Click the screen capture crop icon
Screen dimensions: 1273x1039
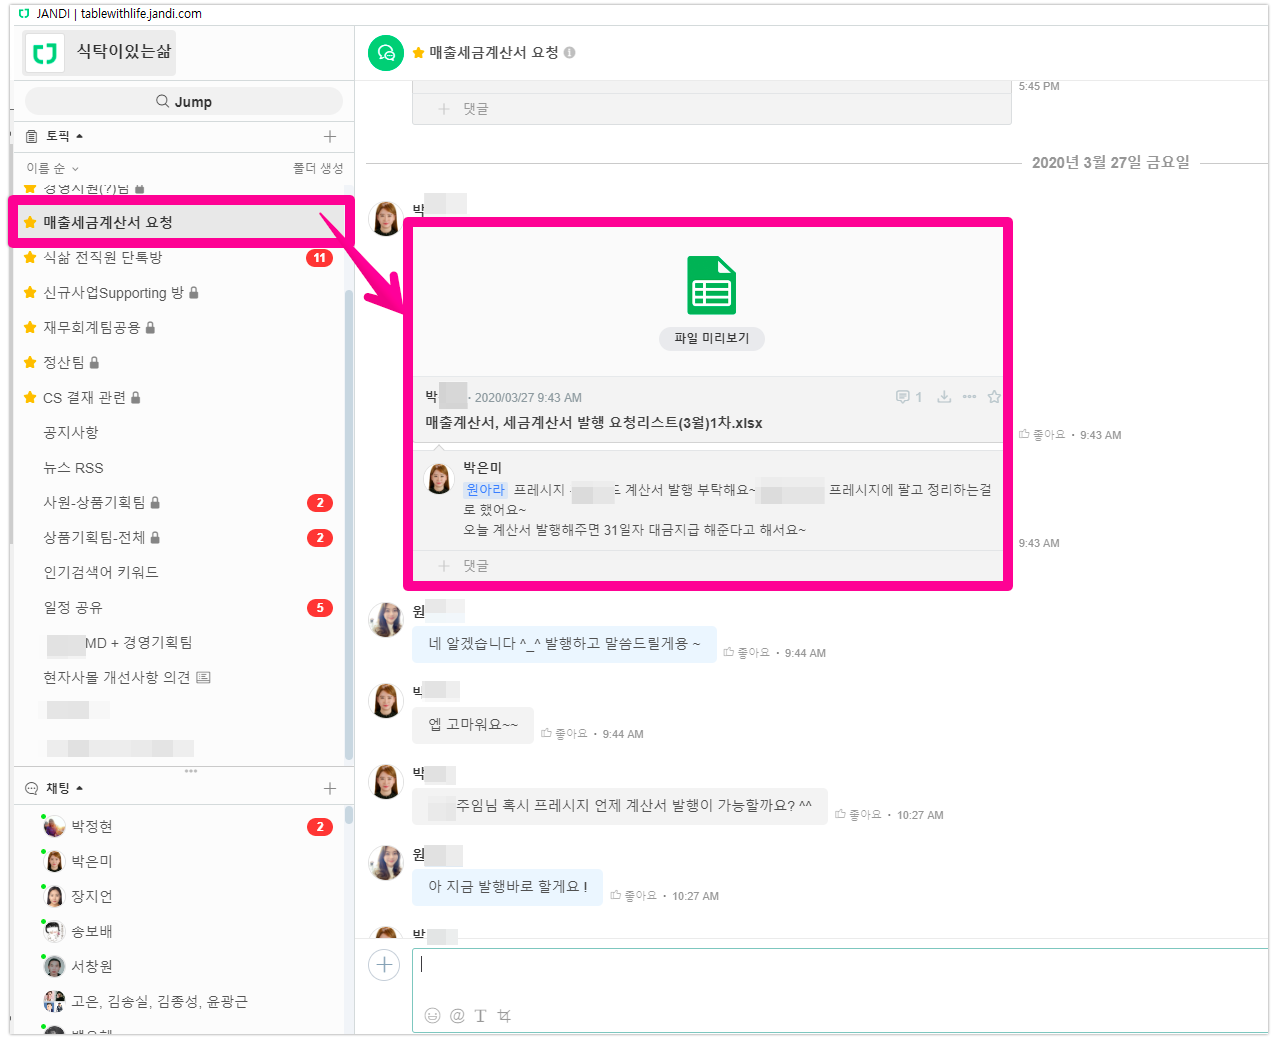point(504,1015)
